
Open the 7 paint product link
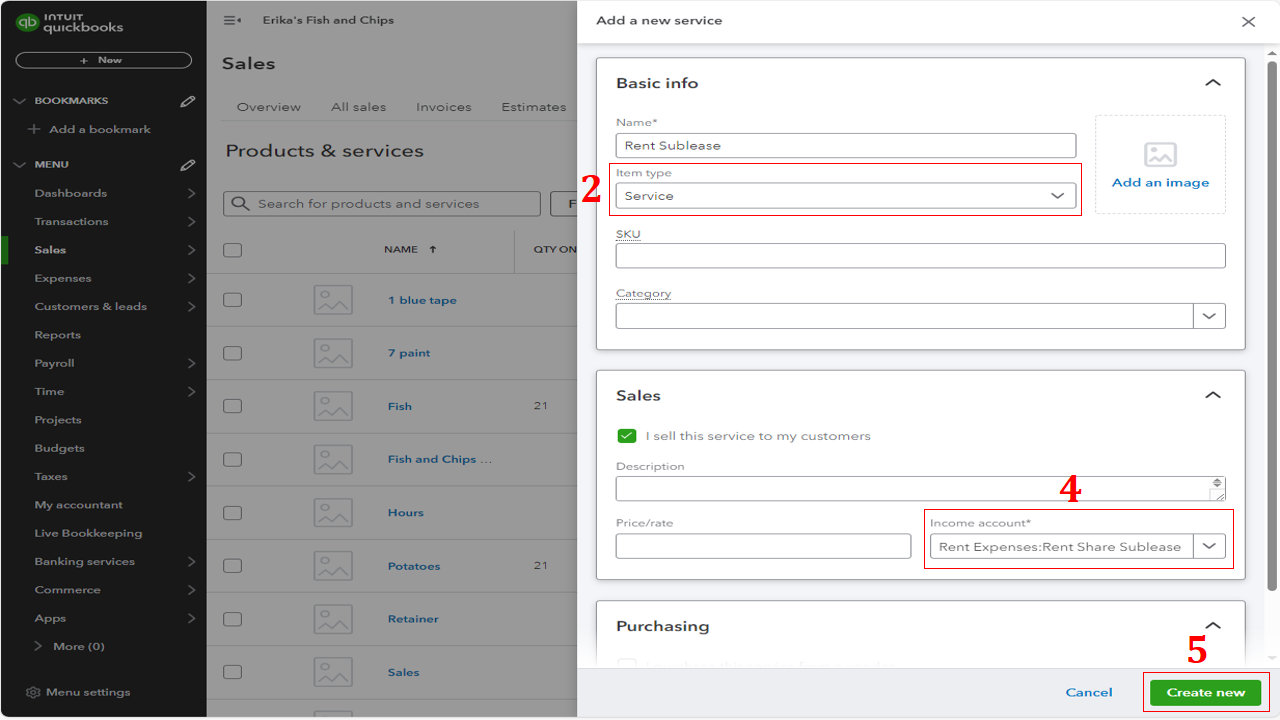click(x=409, y=353)
